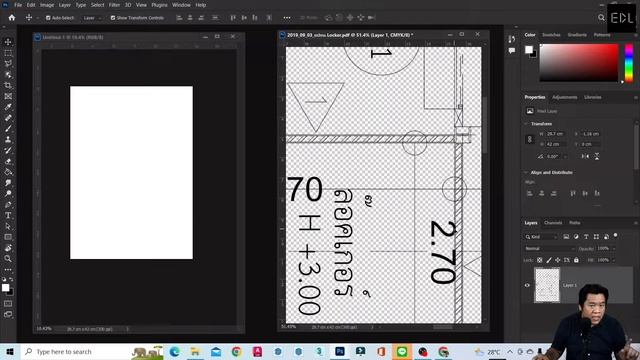Viewport: 640px width, 360px height.
Task: Select the Hand tool
Action: click(8, 248)
